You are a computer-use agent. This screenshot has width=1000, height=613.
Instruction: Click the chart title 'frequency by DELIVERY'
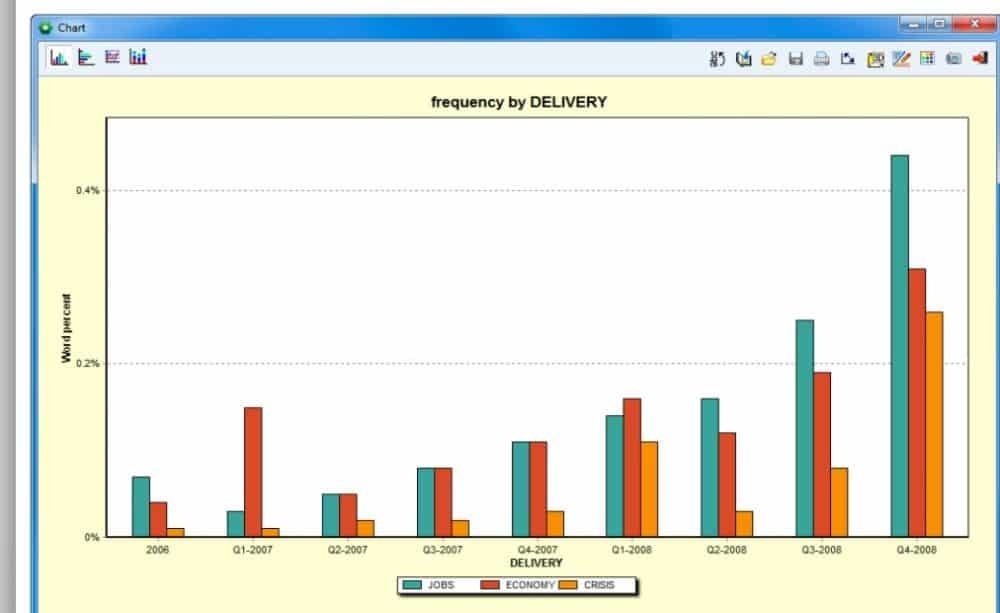518,102
